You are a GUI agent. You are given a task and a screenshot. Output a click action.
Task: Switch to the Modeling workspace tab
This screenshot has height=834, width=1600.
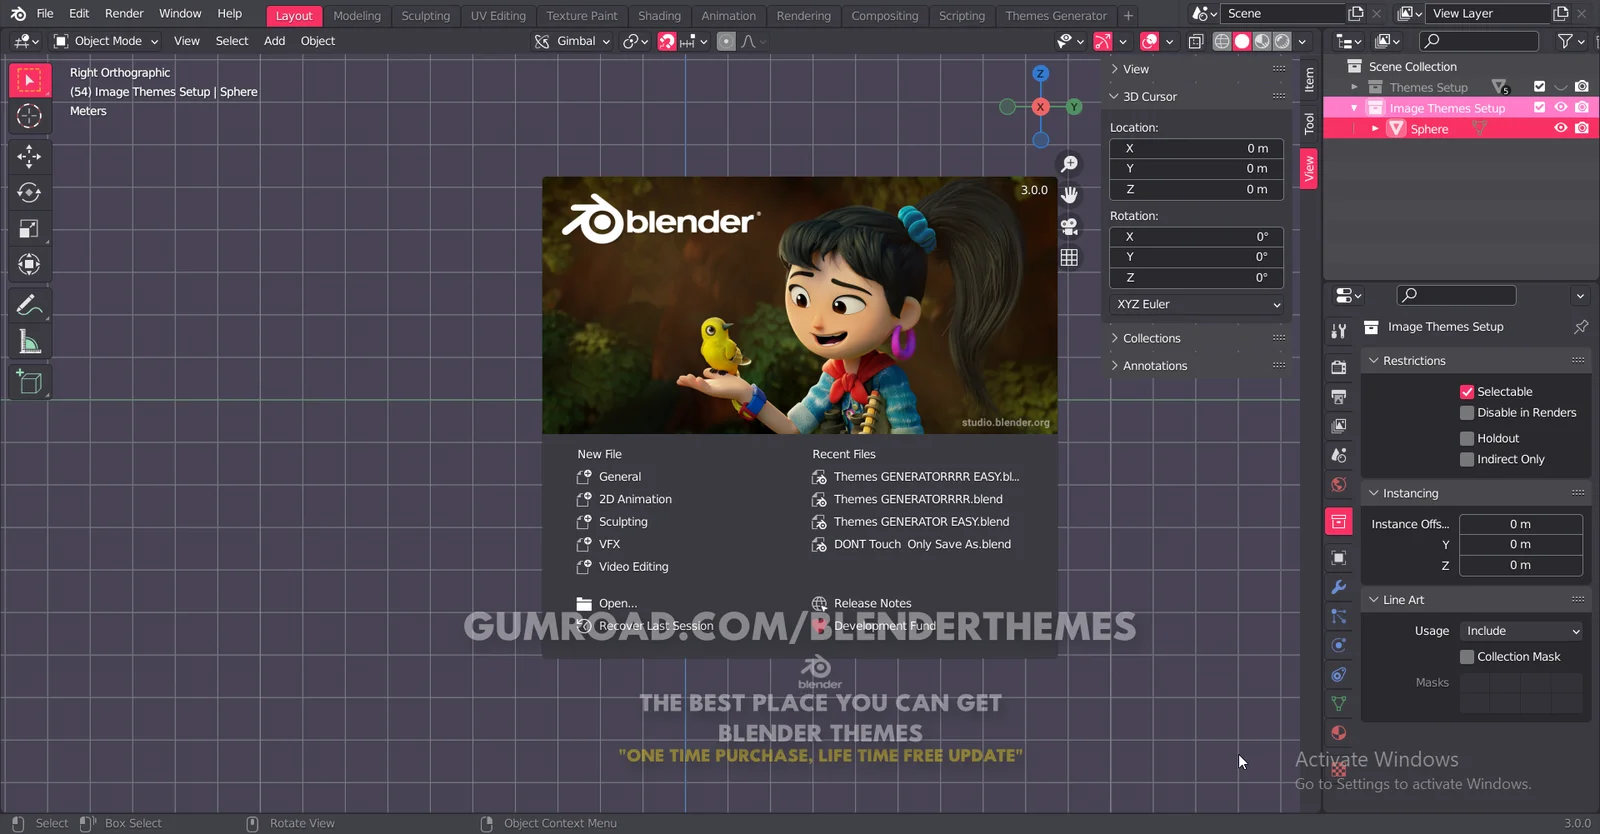coord(357,16)
